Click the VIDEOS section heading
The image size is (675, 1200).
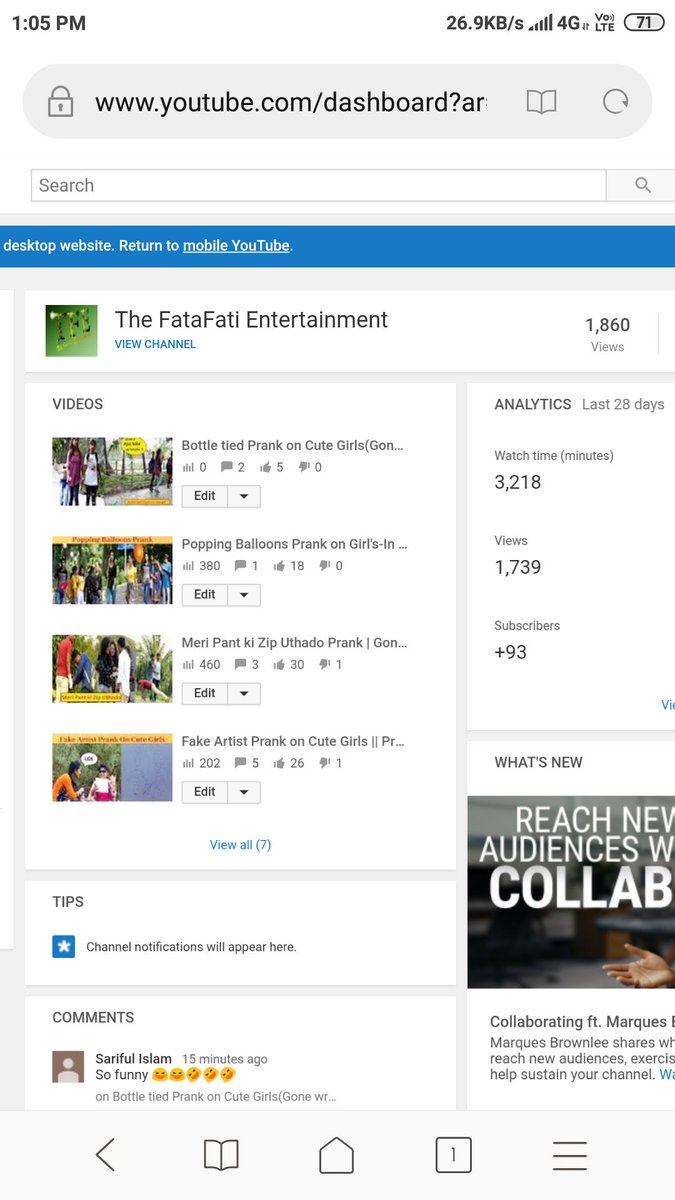pos(78,405)
